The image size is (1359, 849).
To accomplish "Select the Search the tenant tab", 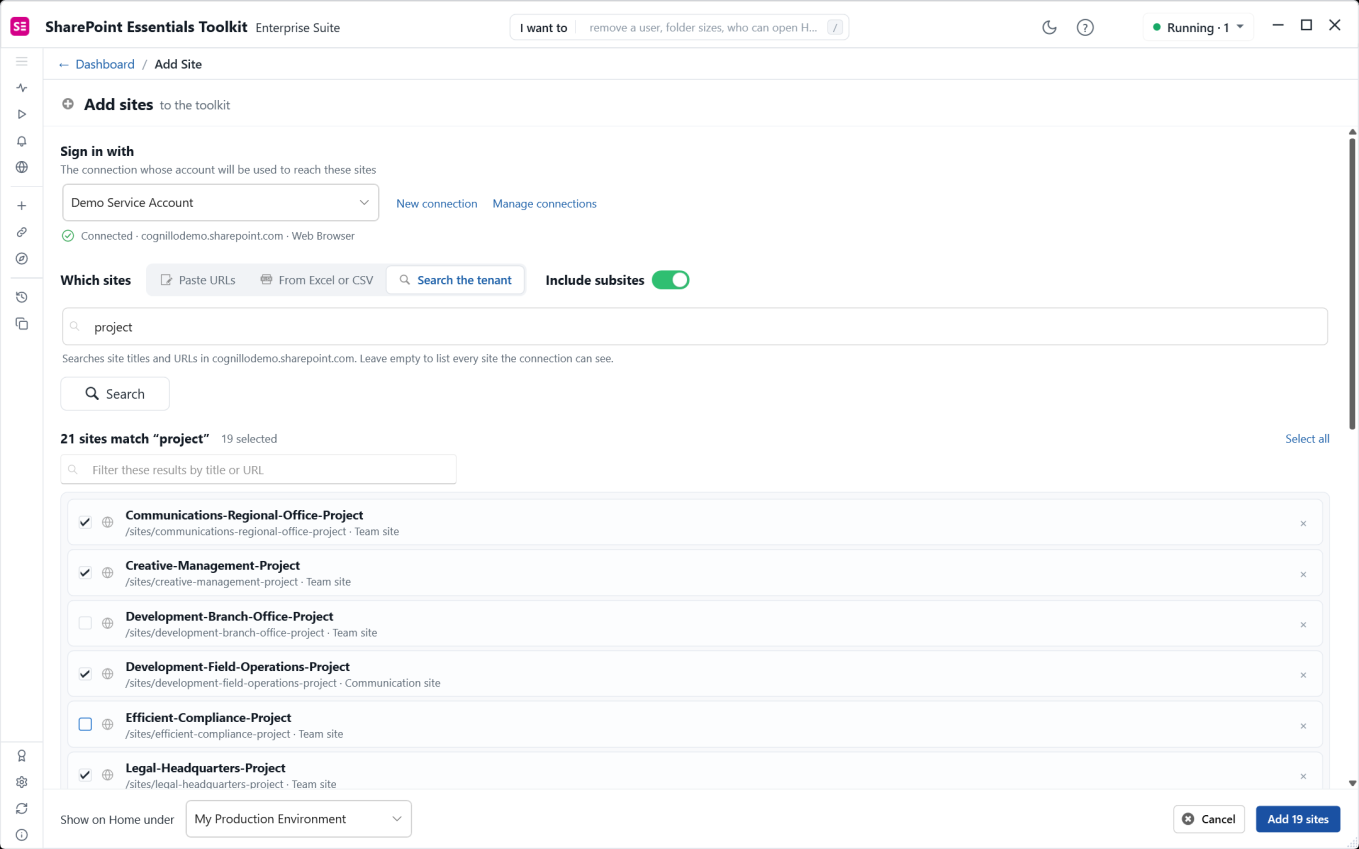I will (x=455, y=280).
